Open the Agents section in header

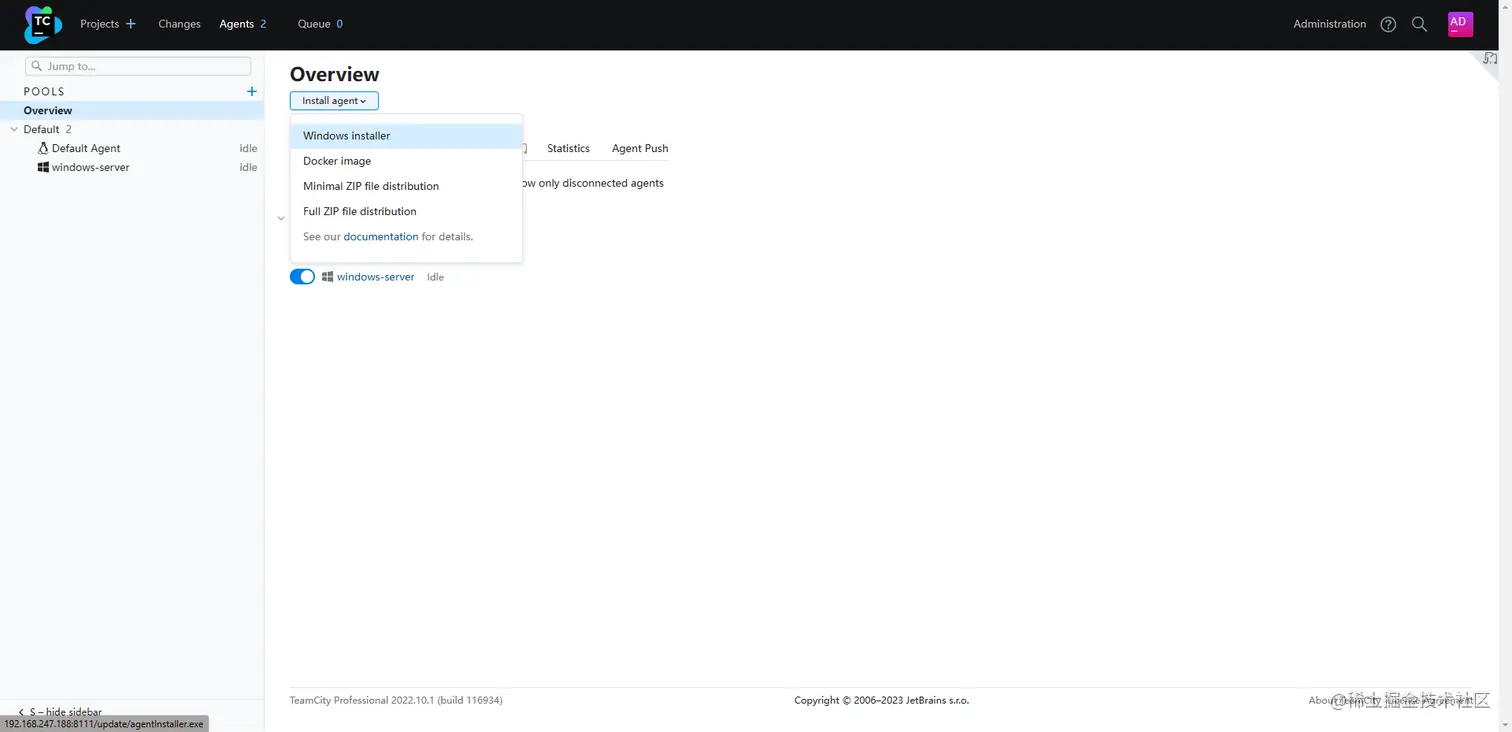[x=237, y=24]
